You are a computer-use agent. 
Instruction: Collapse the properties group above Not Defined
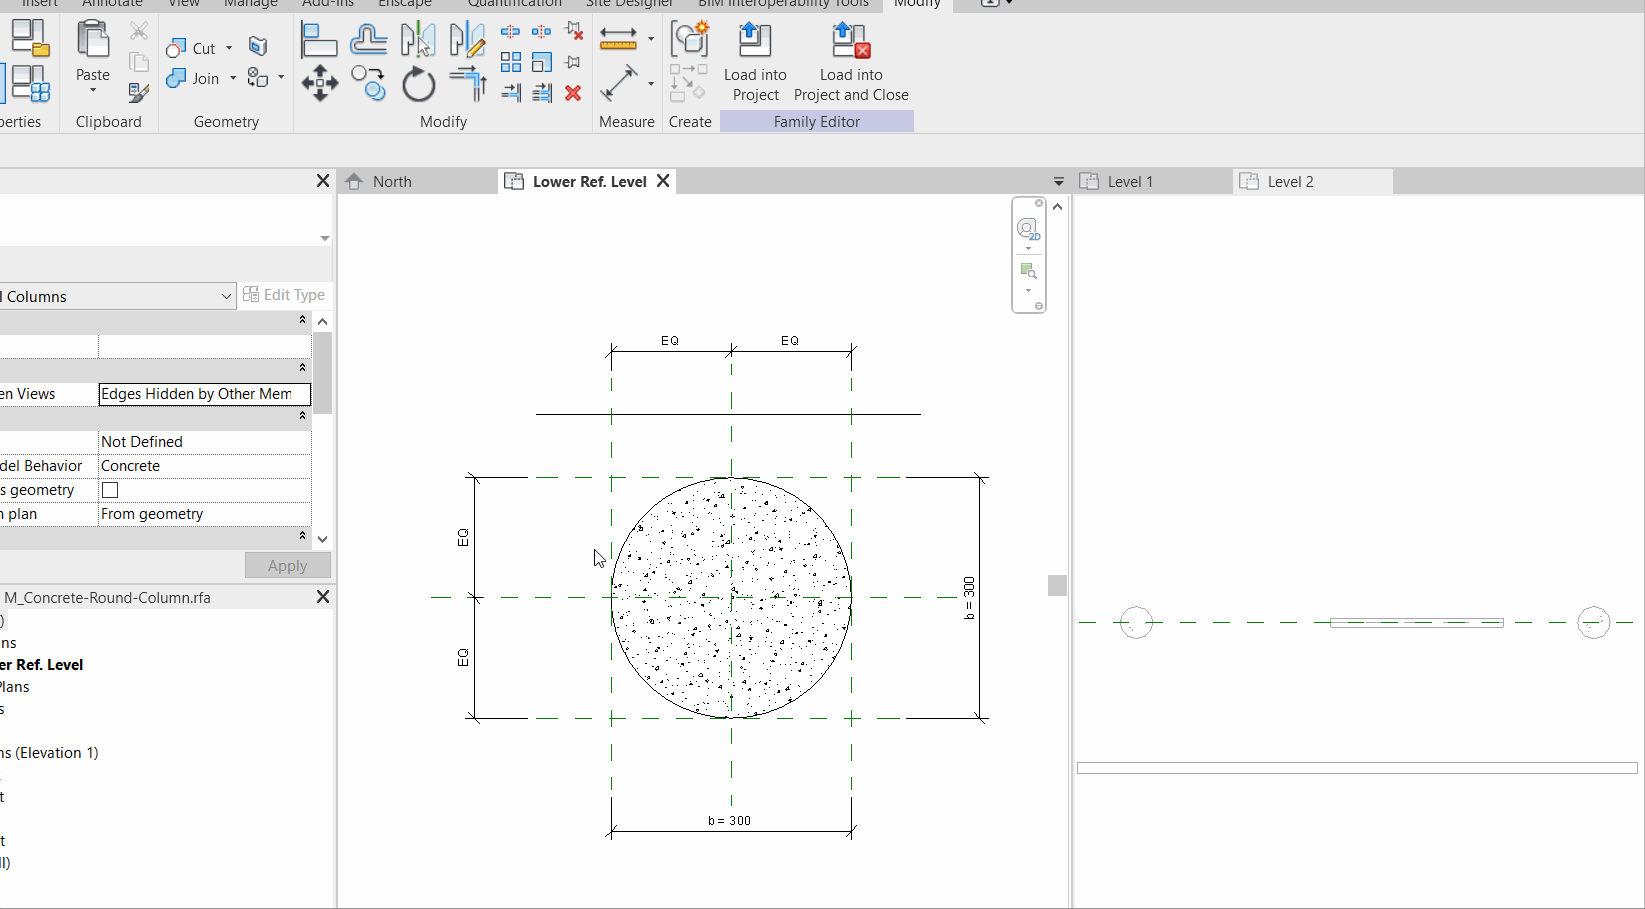pyautogui.click(x=302, y=416)
